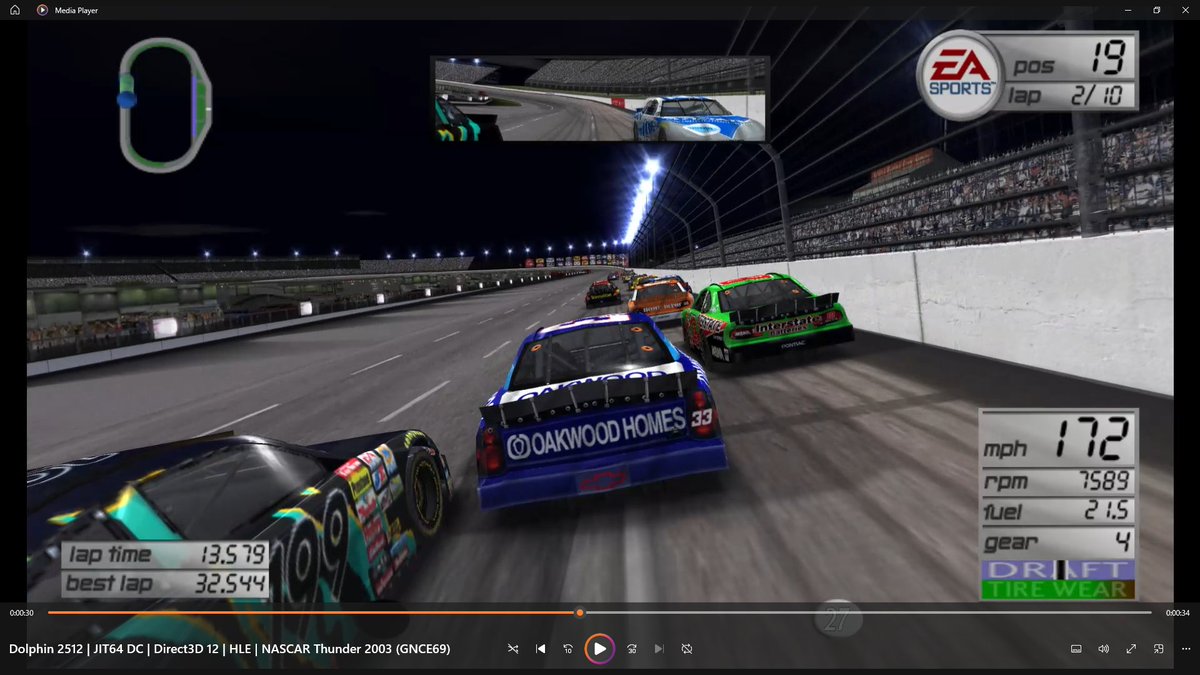Restore down the Media Player window
This screenshot has width=1200, height=675.
pos(1157,10)
